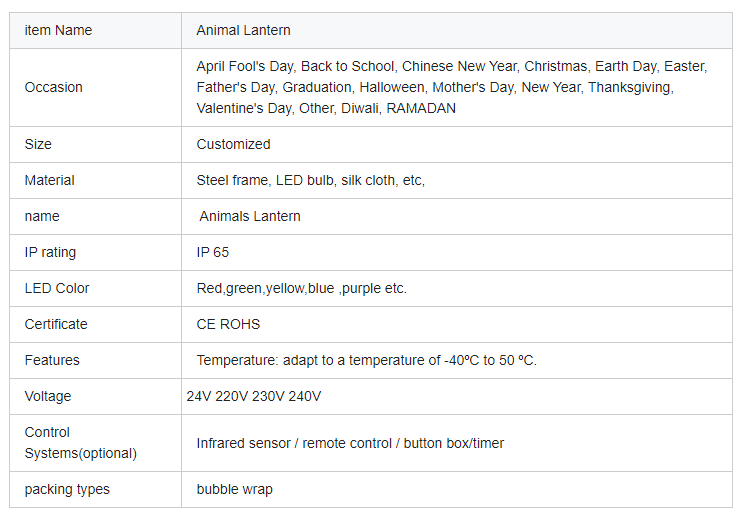Select the LED Color label
Image resolution: width=742 pixels, height=516 pixels.
57,288
